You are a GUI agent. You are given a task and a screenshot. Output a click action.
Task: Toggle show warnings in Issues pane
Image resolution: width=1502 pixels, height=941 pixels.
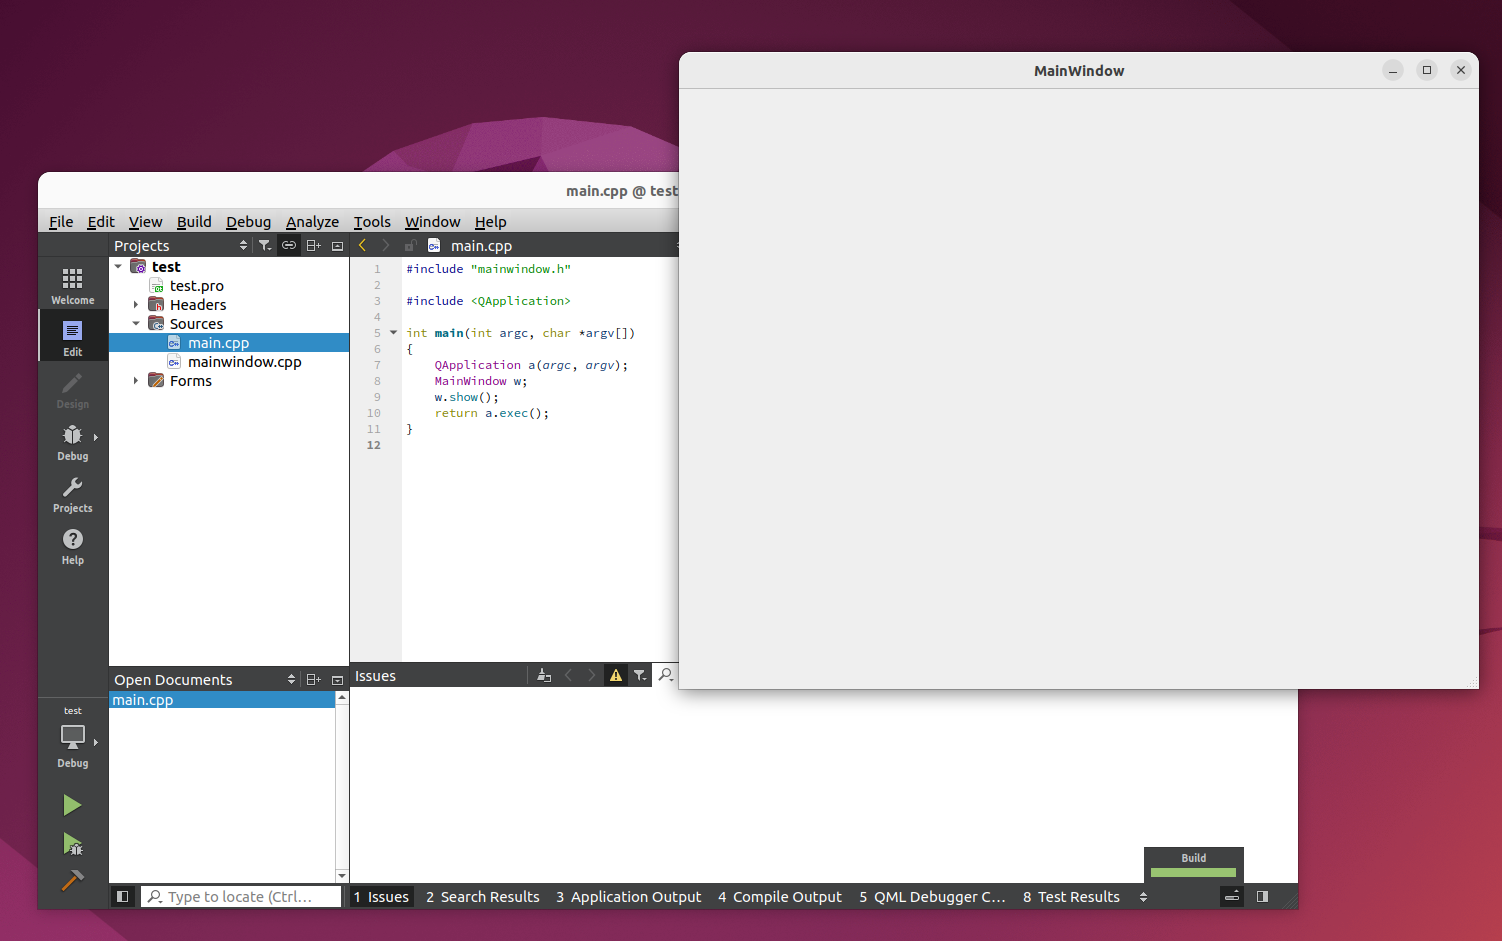tap(616, 675)
